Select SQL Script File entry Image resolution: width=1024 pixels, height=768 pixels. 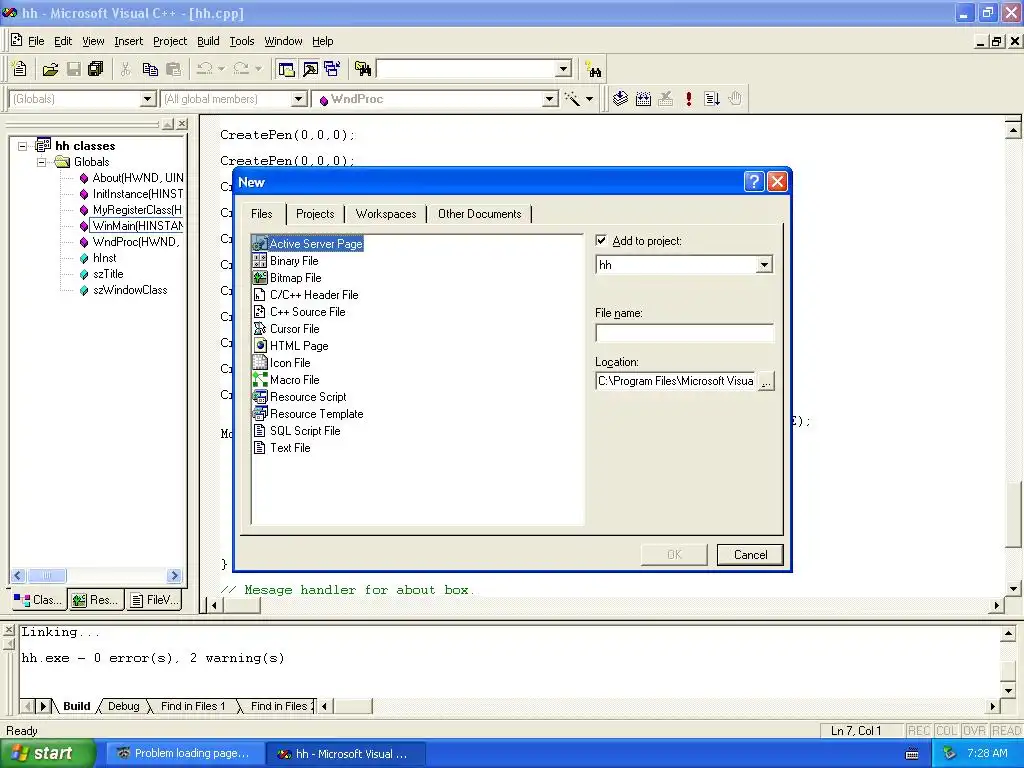(297, 430)
